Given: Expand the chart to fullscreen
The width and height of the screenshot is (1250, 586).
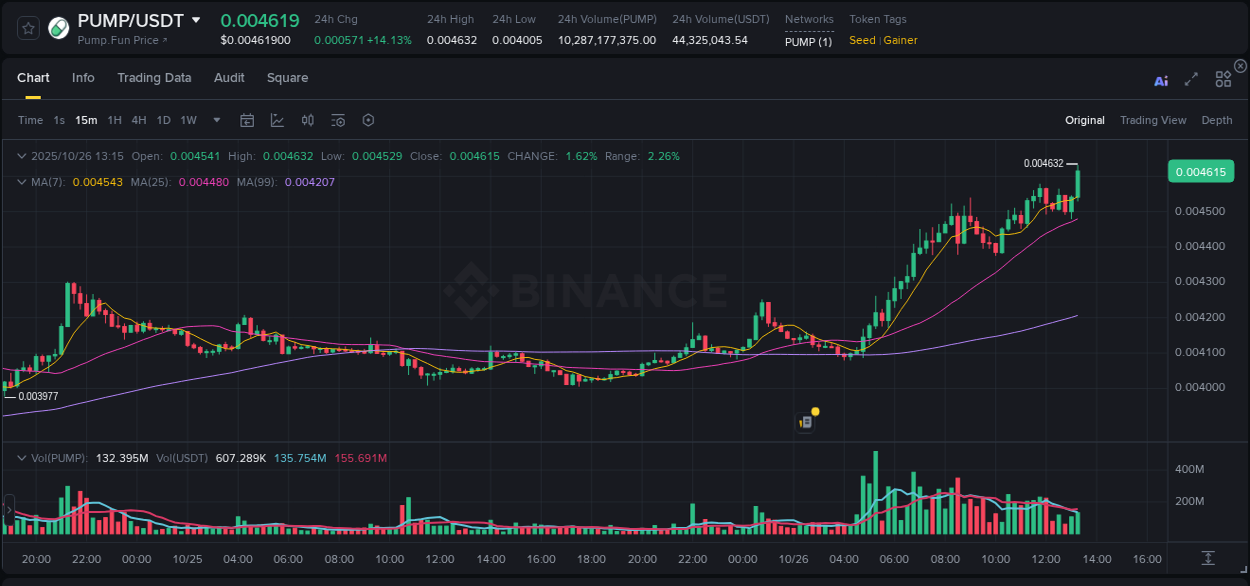Looking at the screenshot, I should coord(1191,79).
